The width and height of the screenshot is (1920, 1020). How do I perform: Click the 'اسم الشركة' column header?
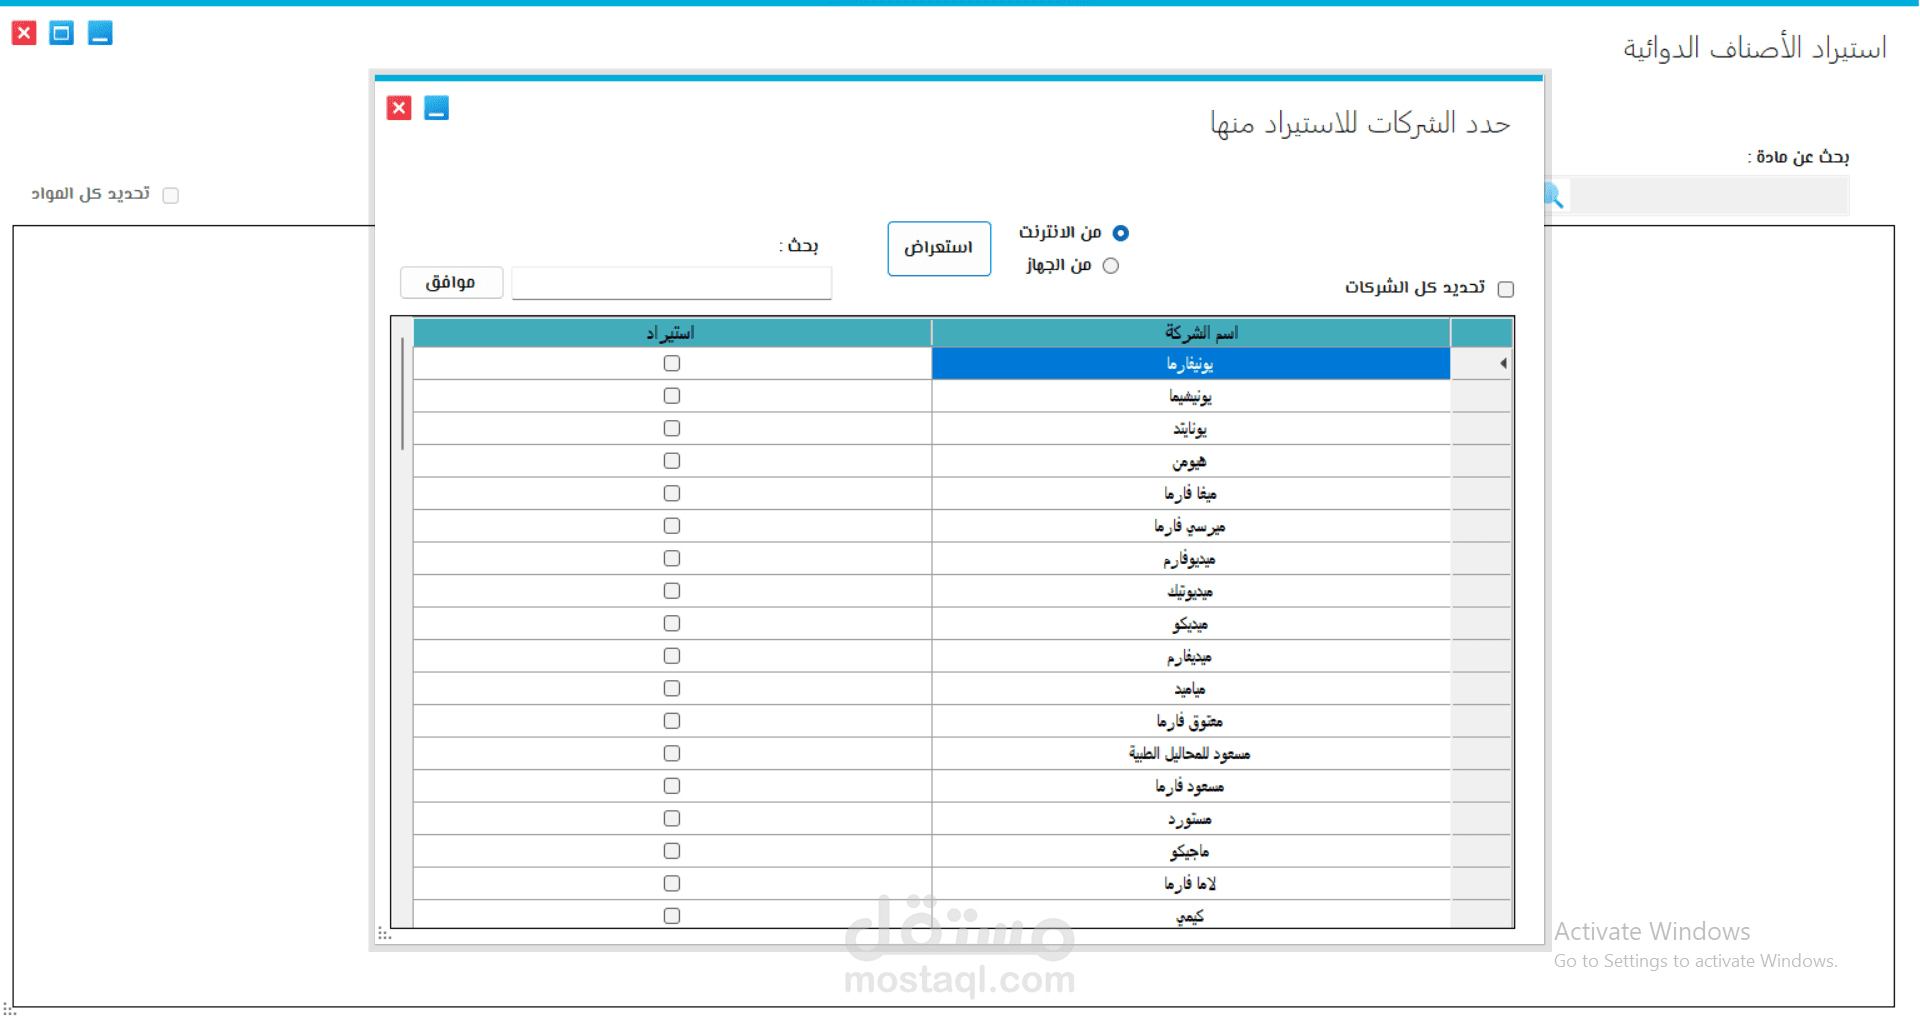tap(1191, 333)
